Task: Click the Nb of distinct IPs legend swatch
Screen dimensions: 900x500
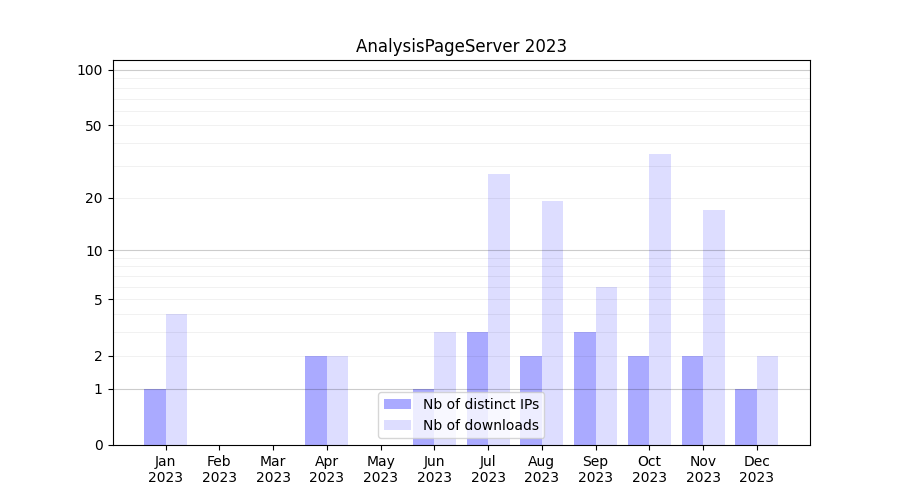Action: tap(398, 404)
